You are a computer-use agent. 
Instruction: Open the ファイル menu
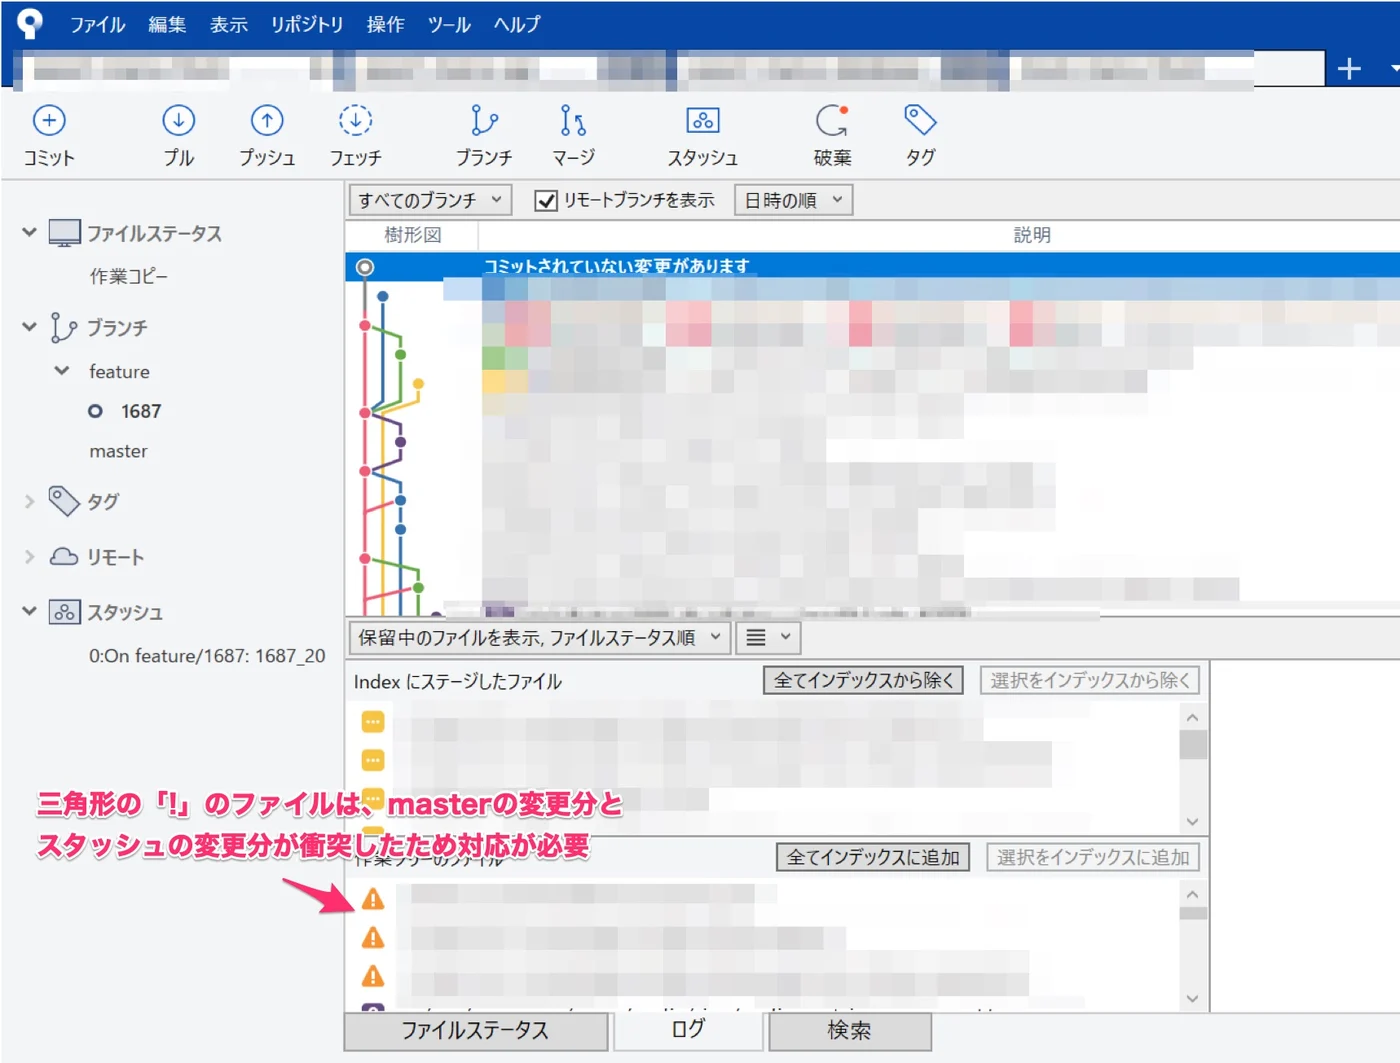[97, 24]
